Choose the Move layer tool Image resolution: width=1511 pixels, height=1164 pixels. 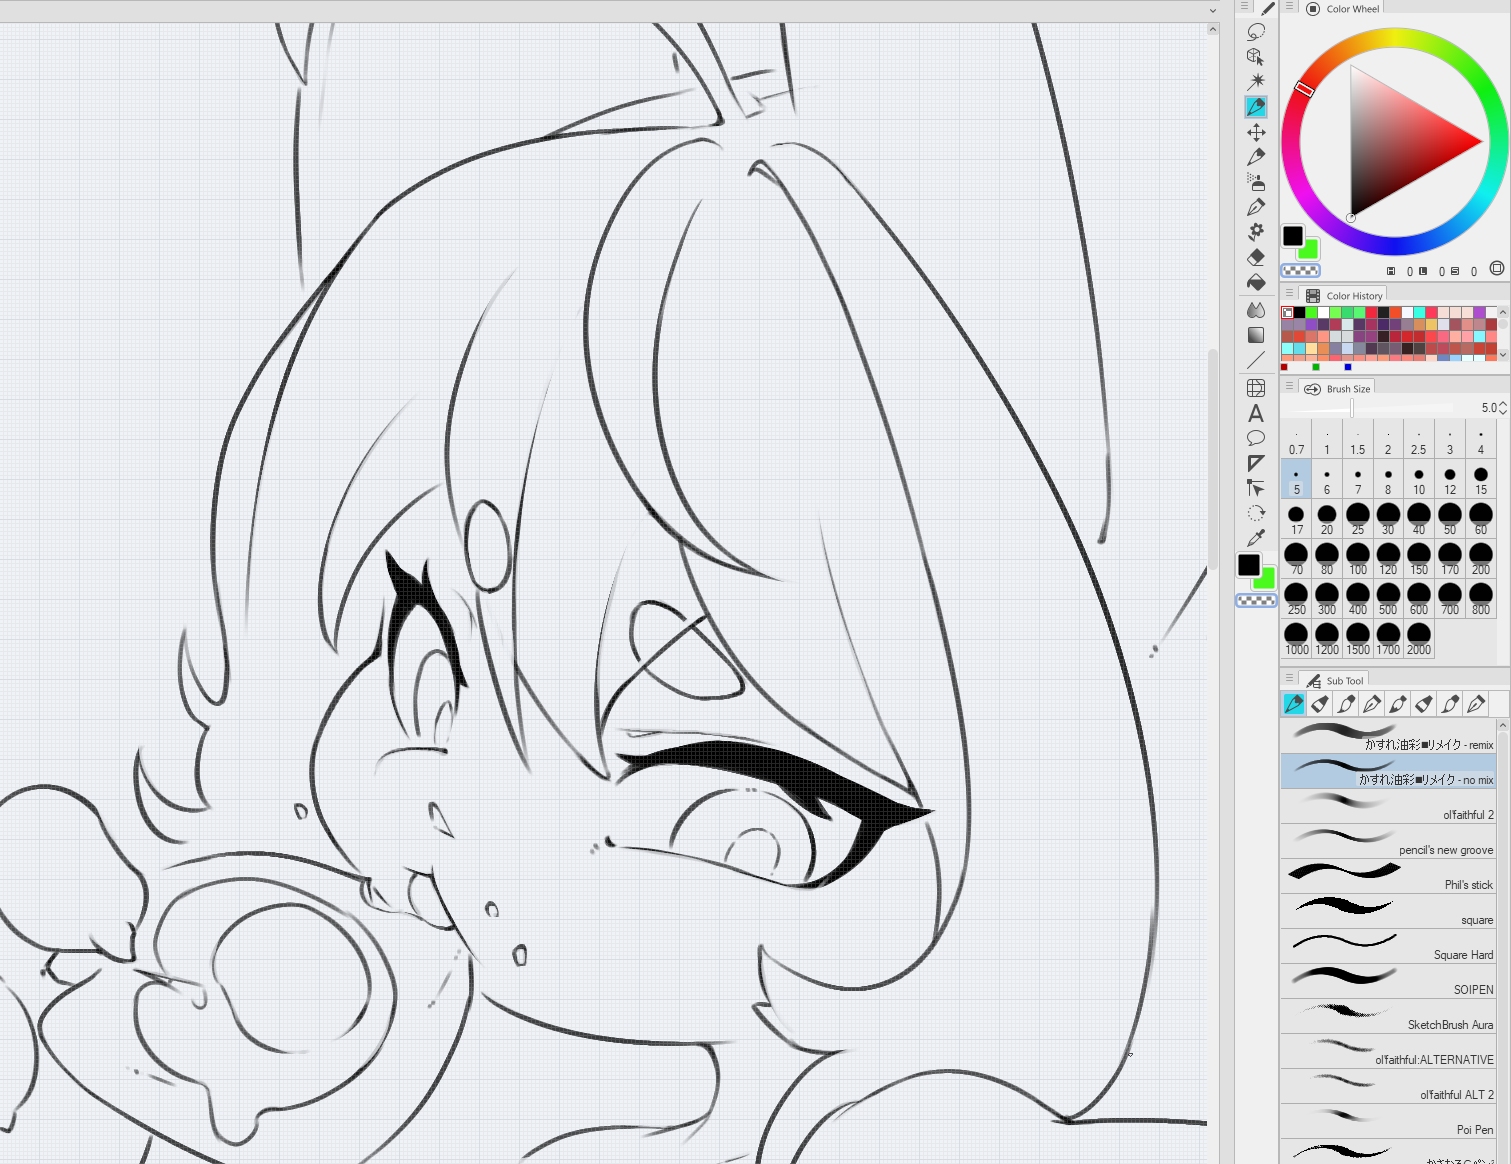tap(1256, 132)
